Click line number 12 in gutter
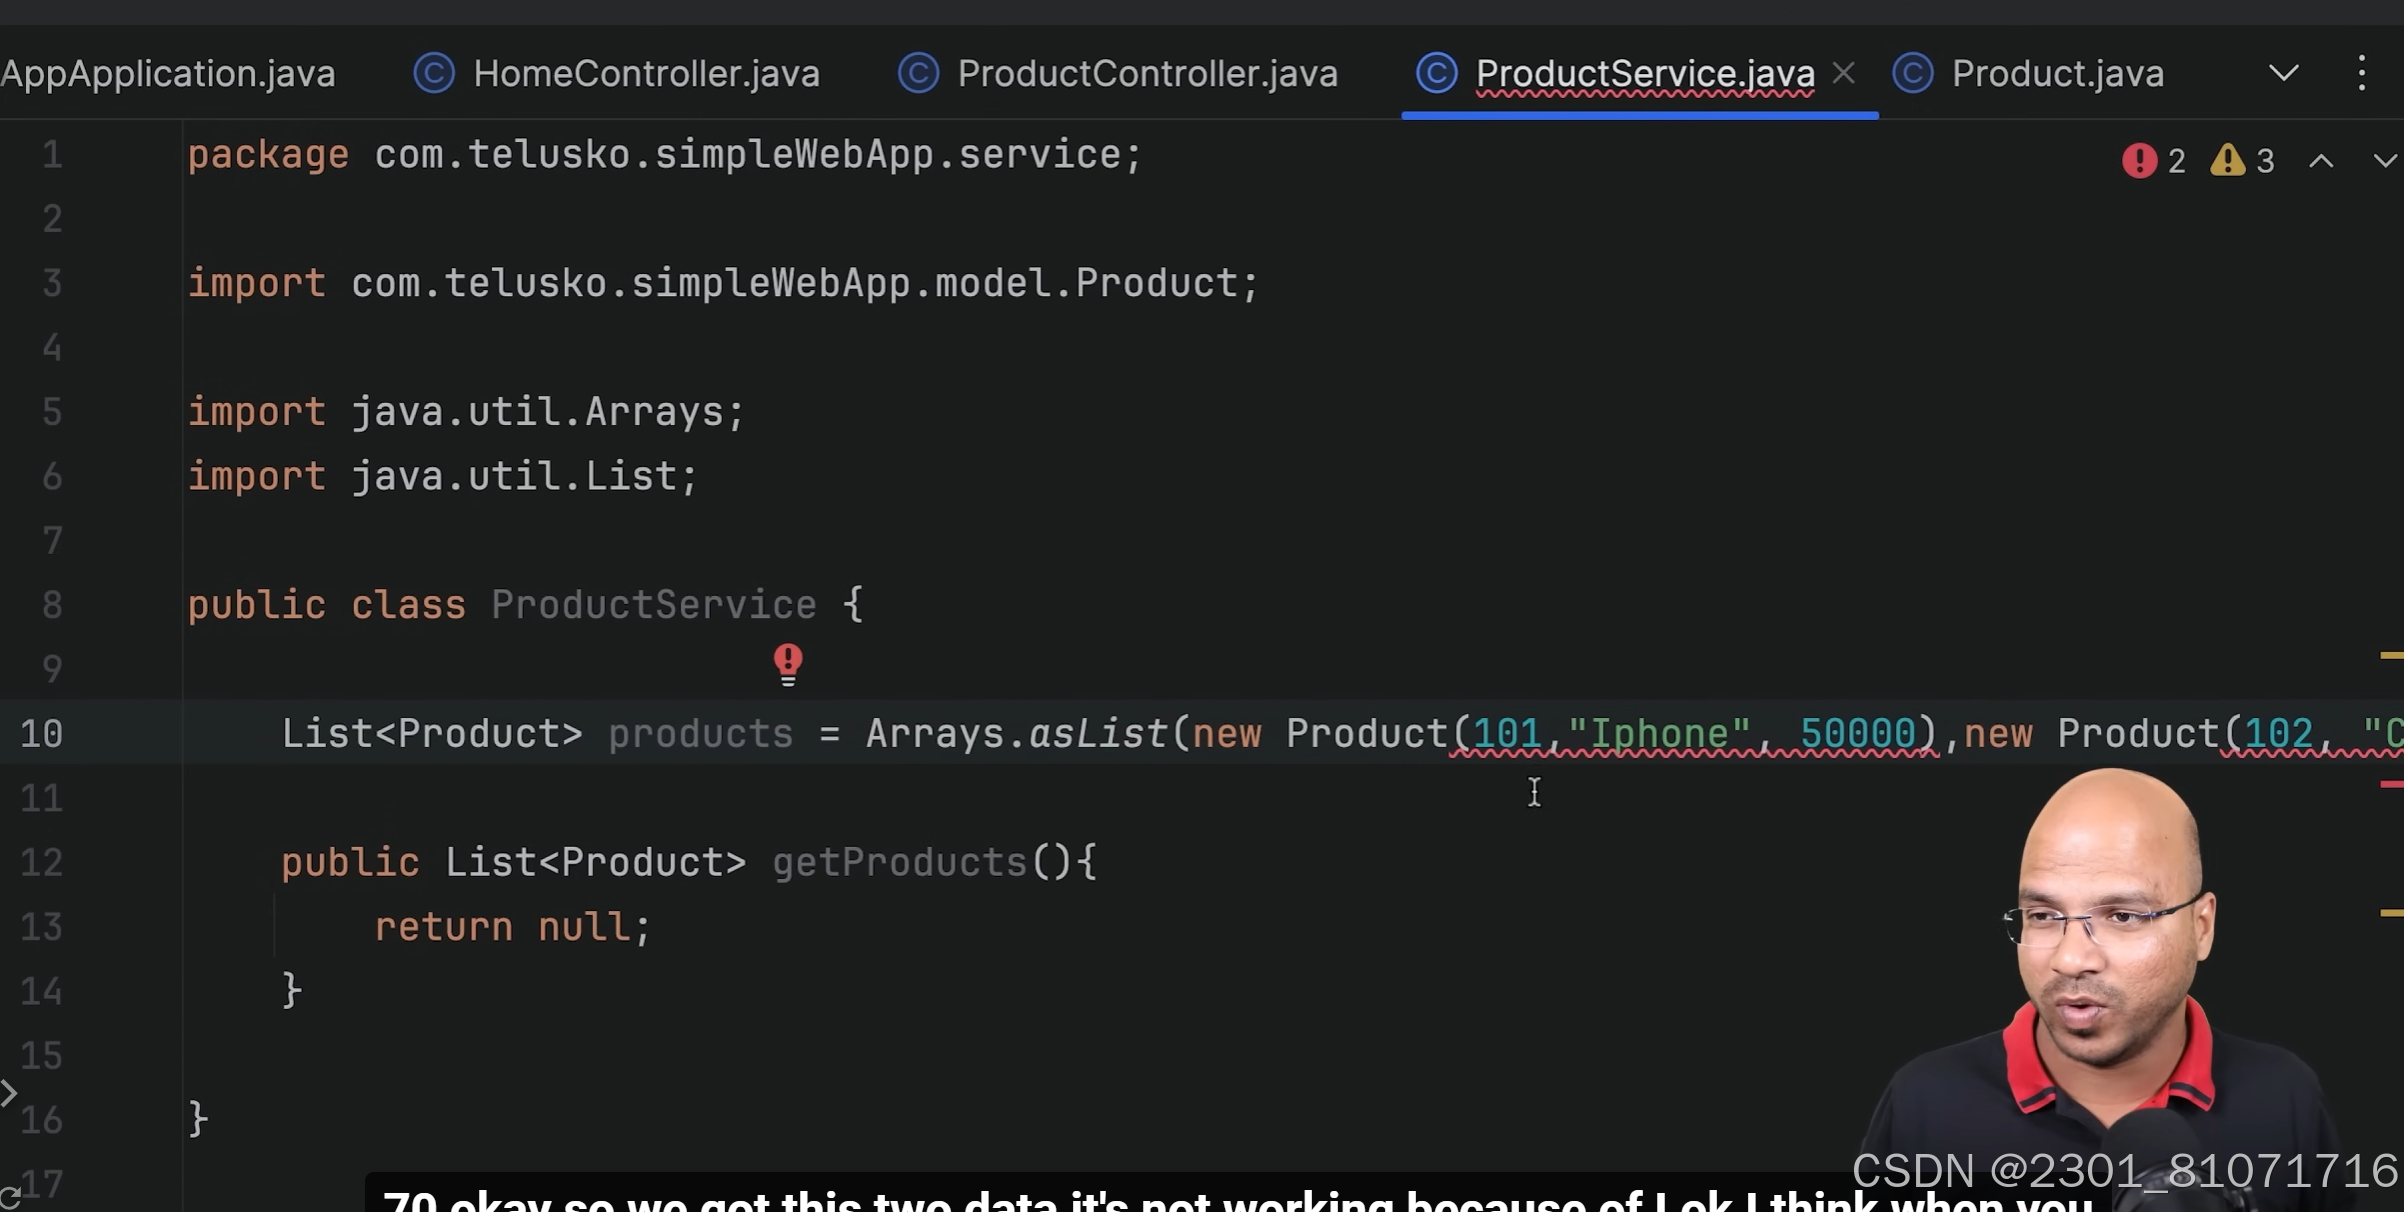 42,862
